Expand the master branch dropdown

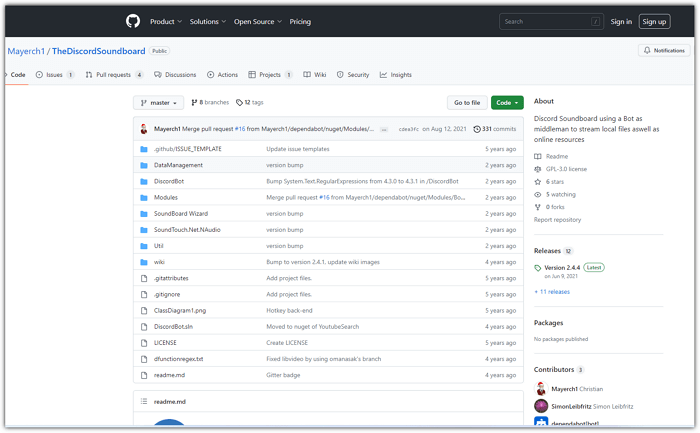[159, 102]
